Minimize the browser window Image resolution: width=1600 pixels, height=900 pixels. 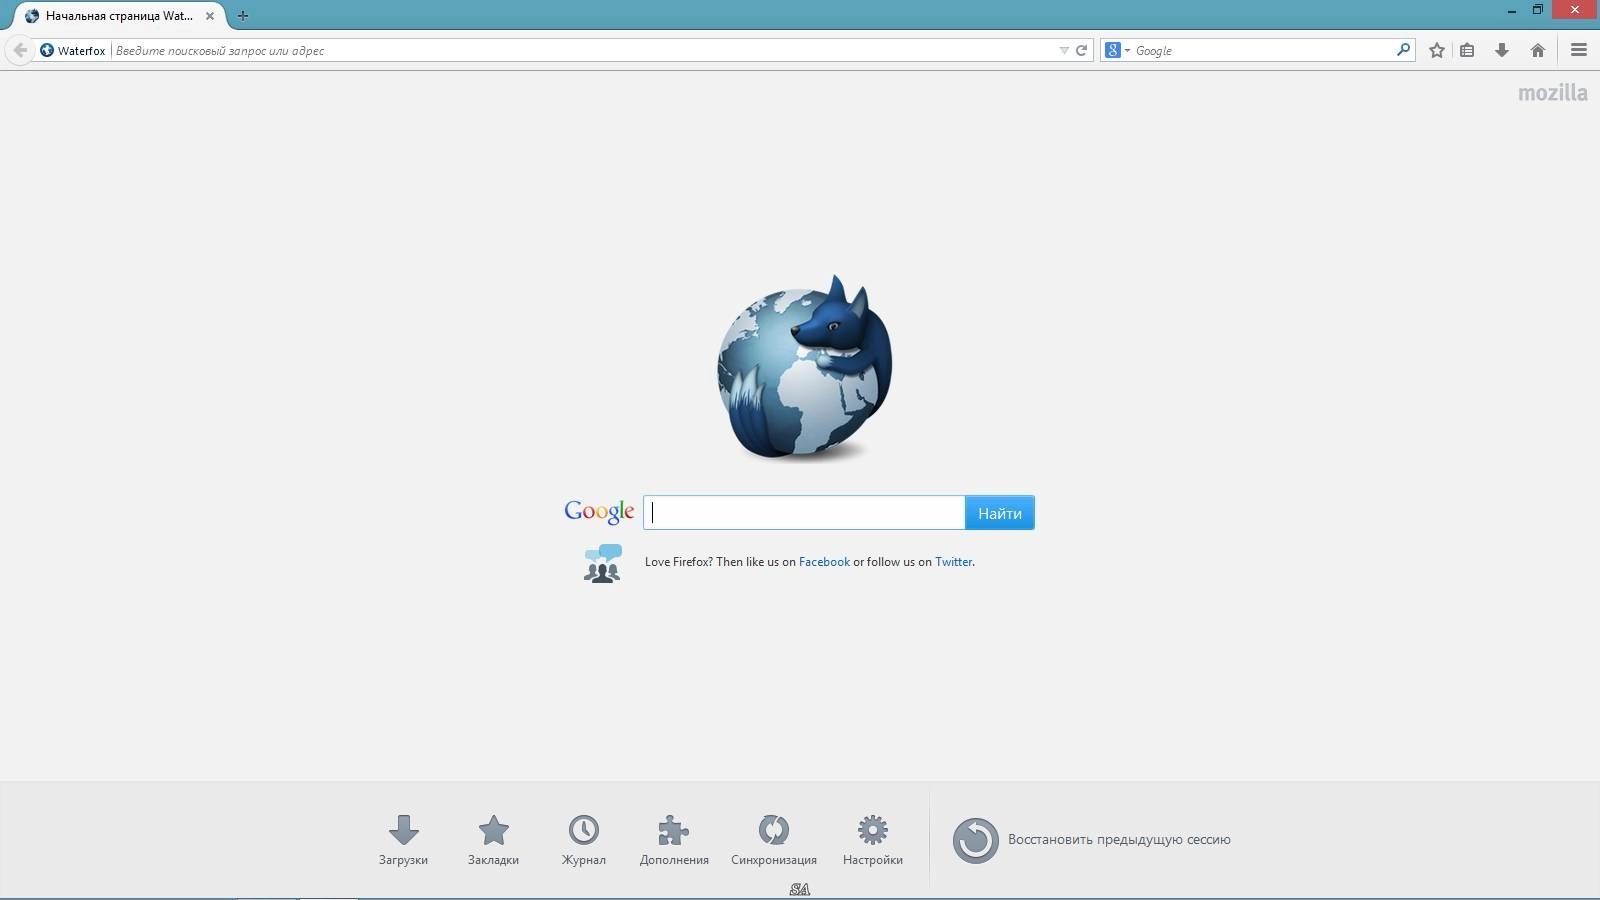[x=1512, y=11]
